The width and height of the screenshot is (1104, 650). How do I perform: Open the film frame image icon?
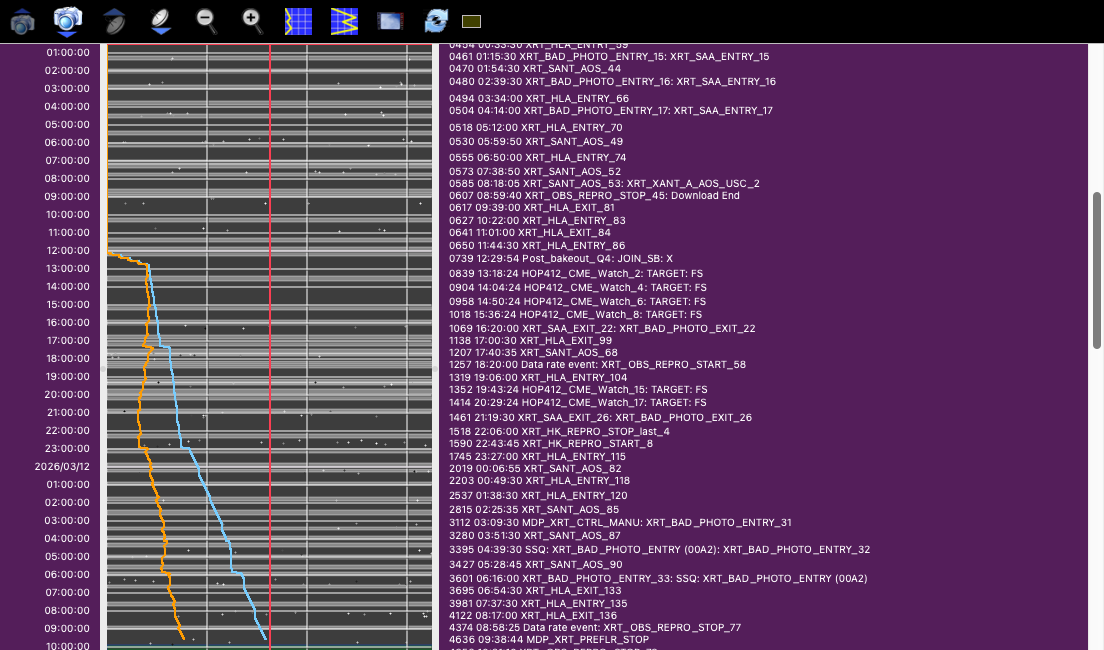[390, 21]
